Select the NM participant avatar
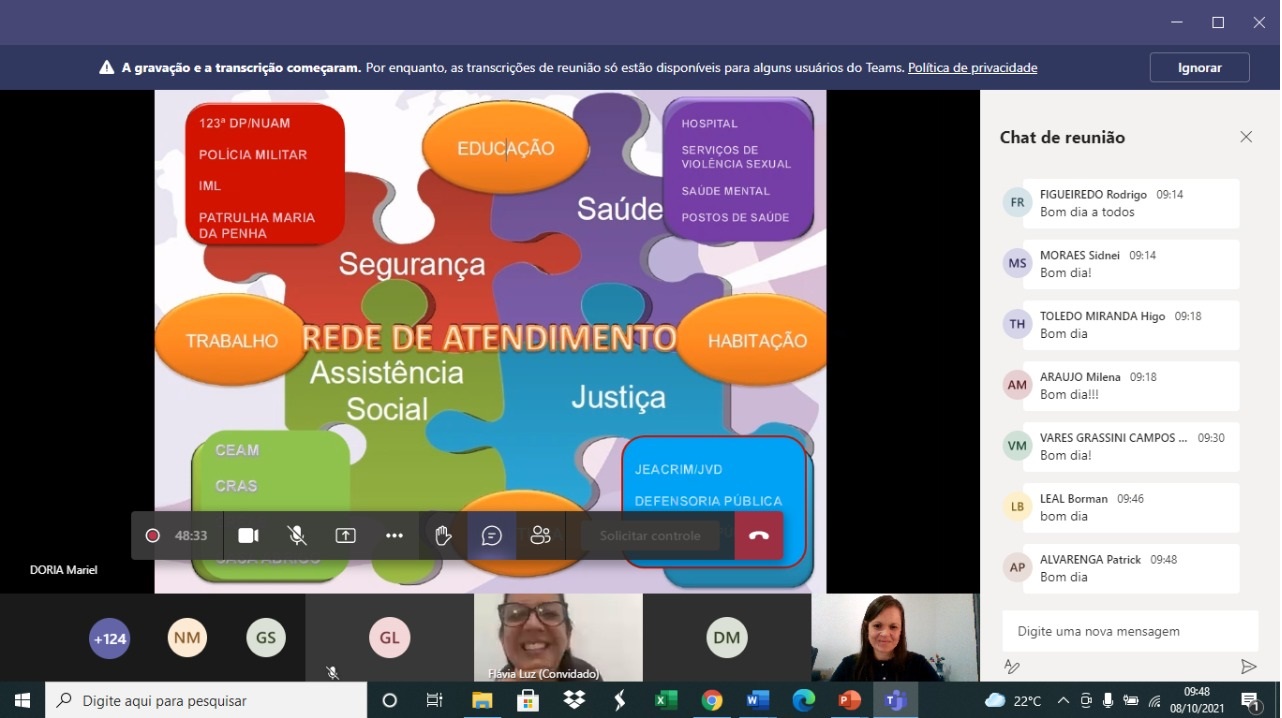The image size is (1282, 718). tap(187, 638)
